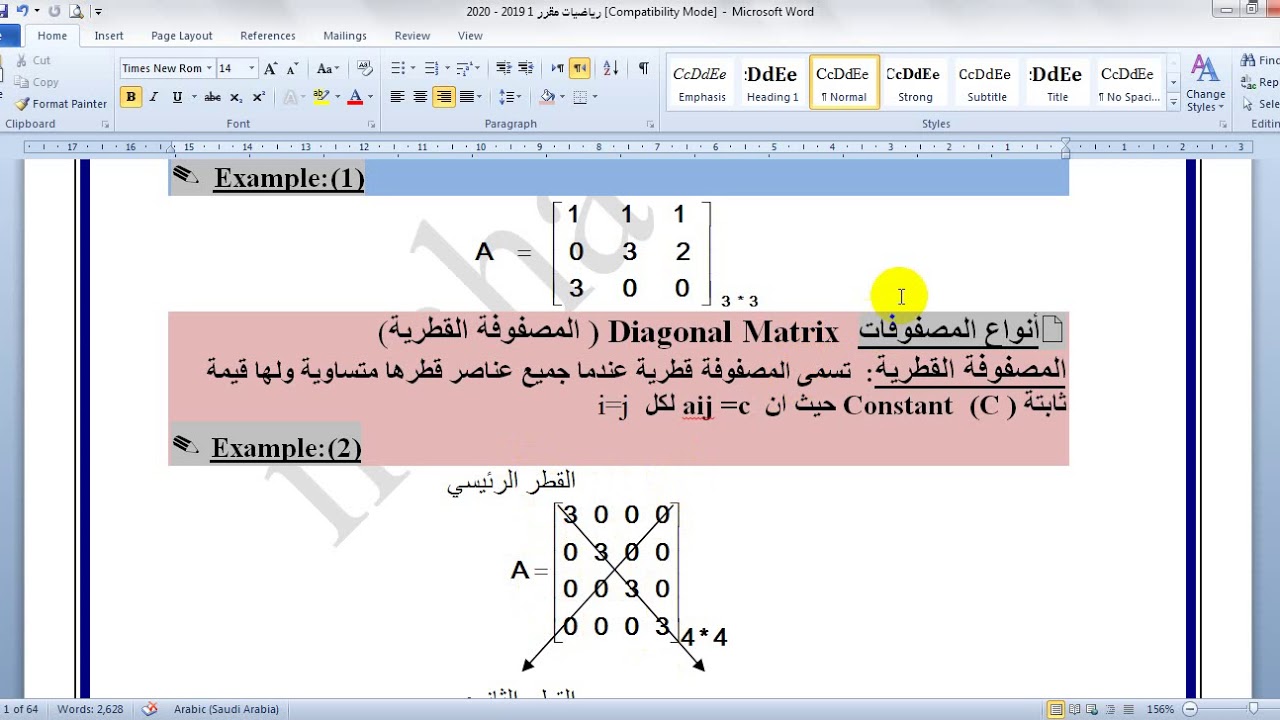
Task: Switch to Outline view
Action: pos(1111,709)
